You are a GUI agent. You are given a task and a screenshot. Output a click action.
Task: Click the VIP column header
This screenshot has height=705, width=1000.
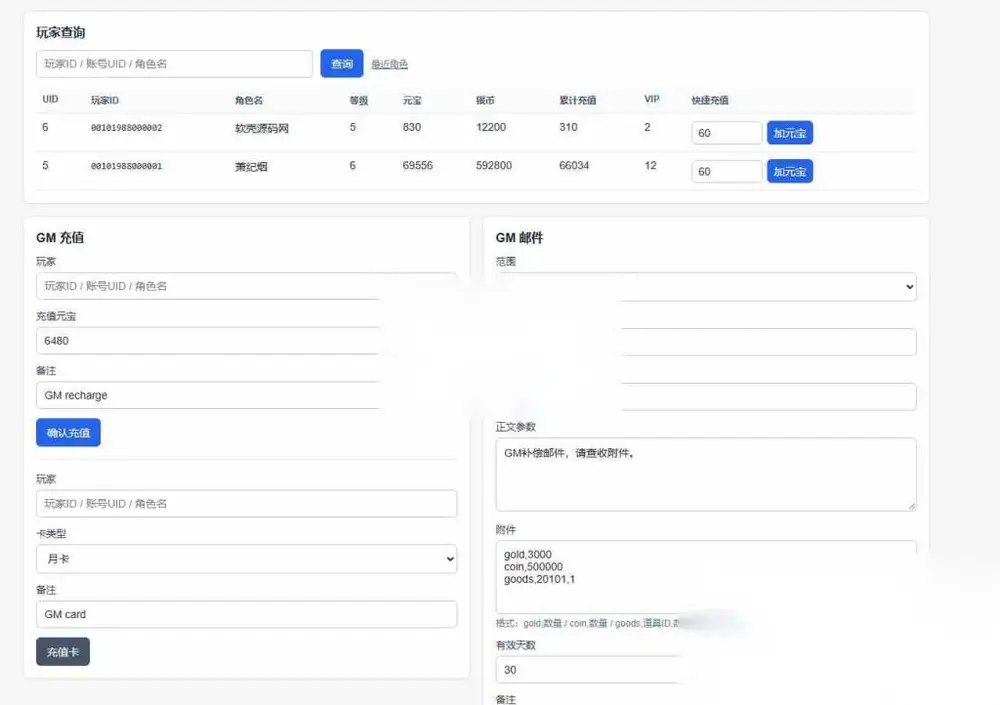tap(652, 100)
